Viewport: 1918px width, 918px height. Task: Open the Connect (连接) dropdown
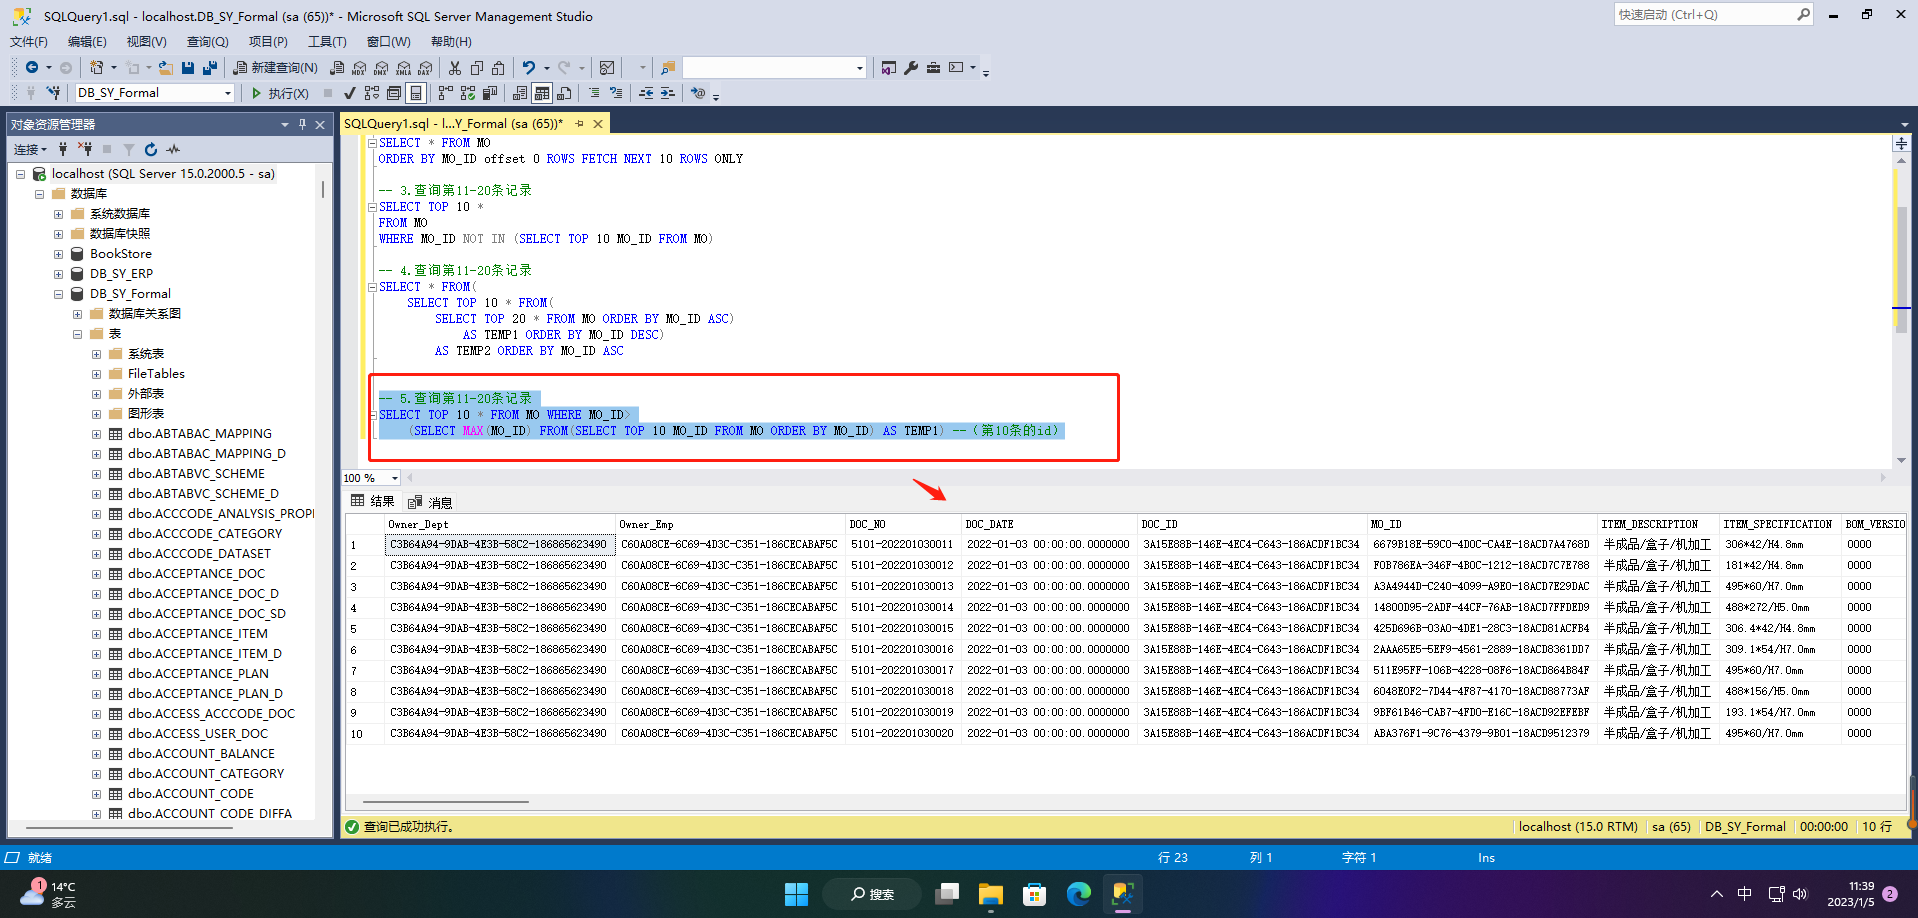(31, 149)
